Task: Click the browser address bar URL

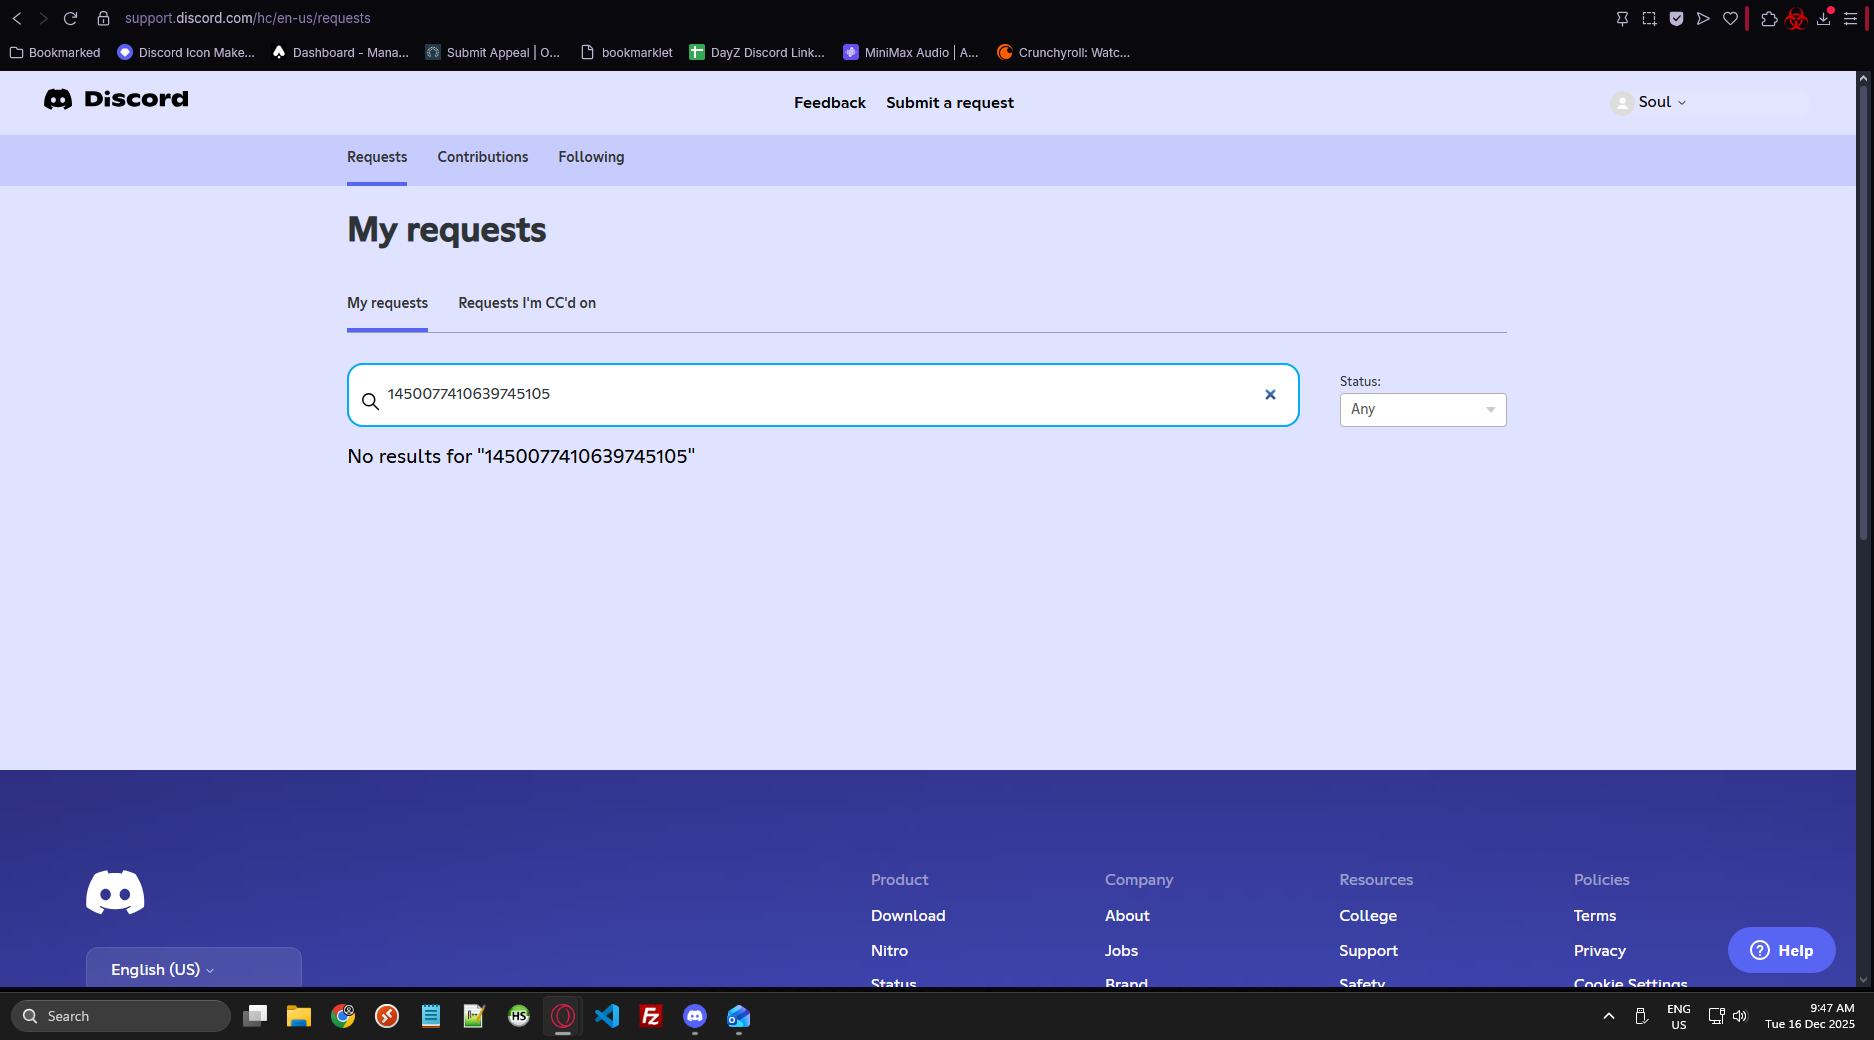Action: (247, 18)
